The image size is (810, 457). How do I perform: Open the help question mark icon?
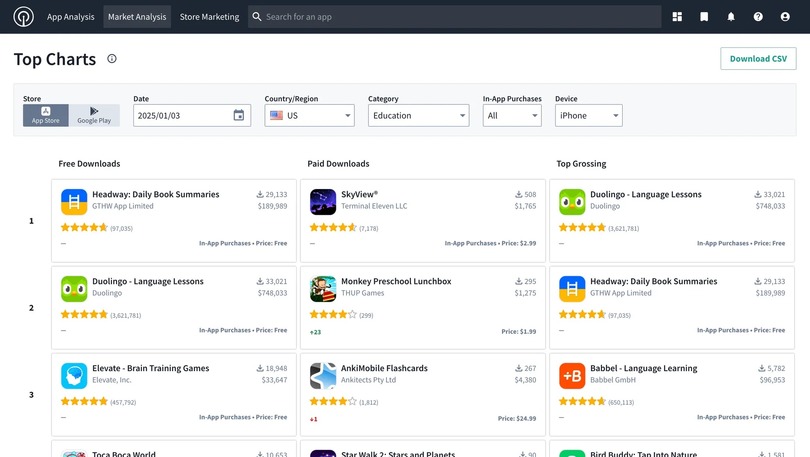758,17
